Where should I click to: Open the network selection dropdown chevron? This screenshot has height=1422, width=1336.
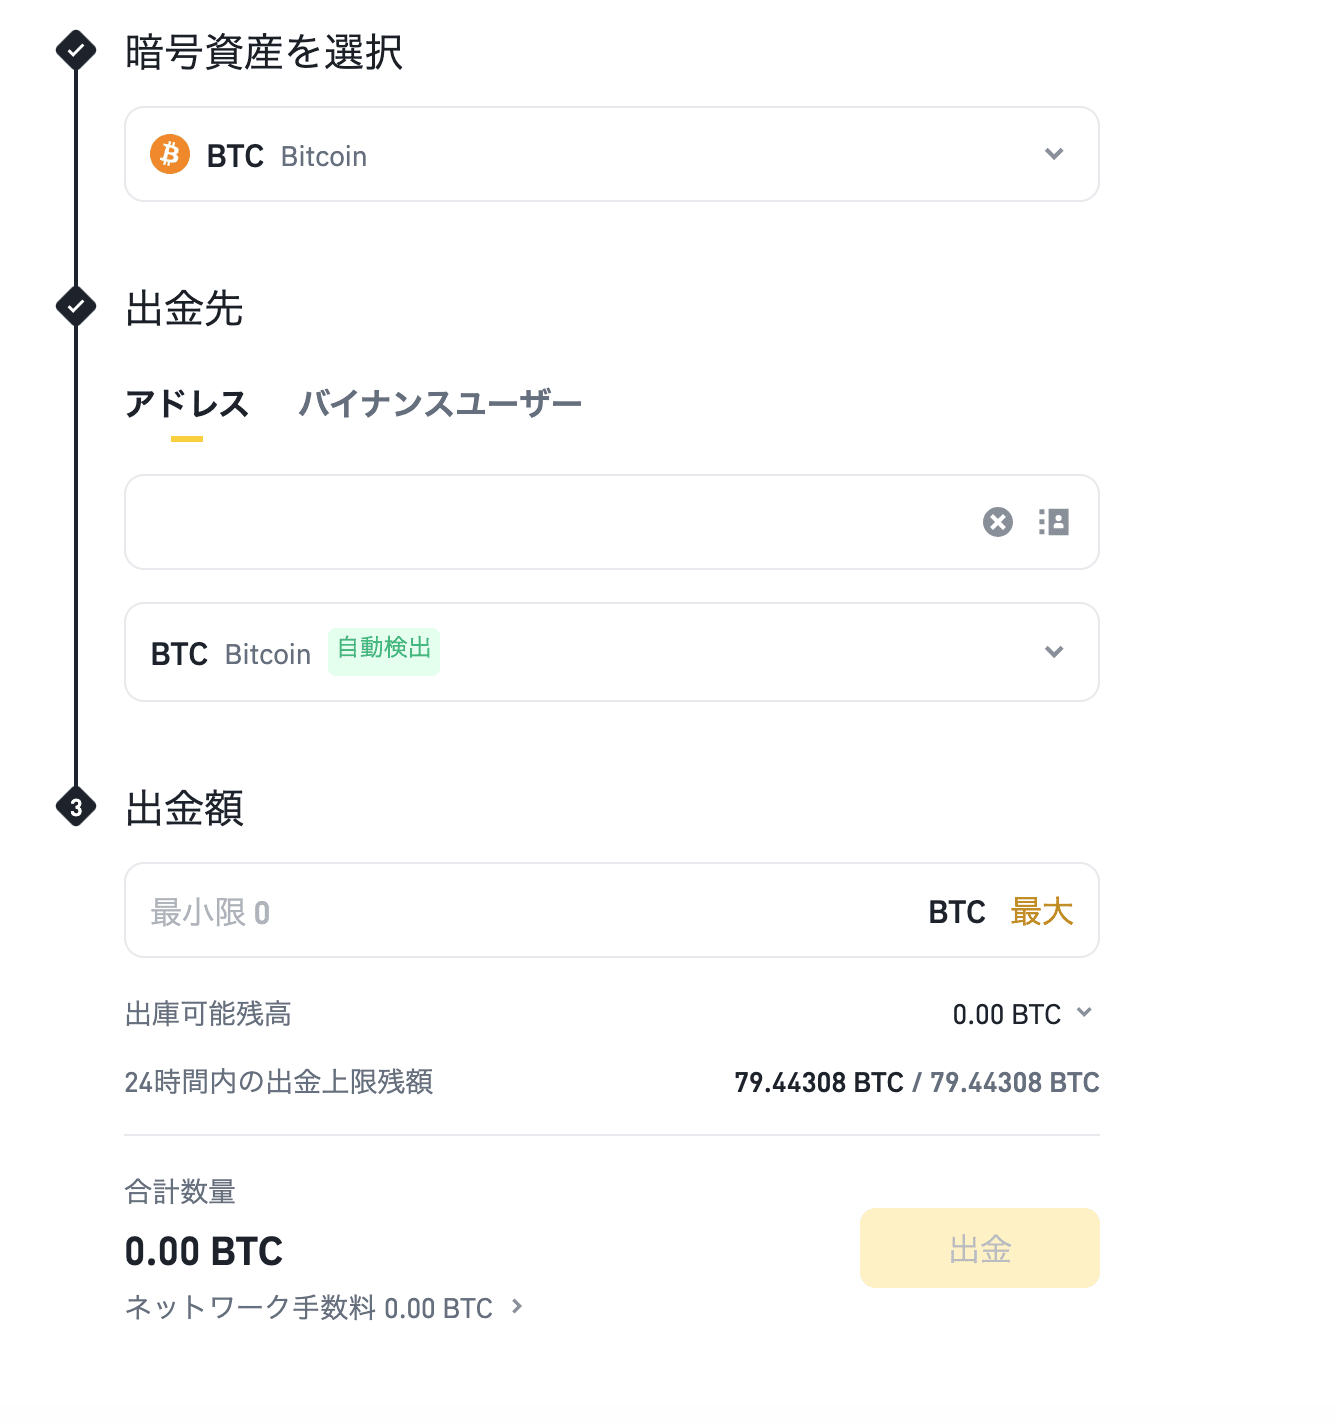pyautogui.click(x=1054, y=652)
